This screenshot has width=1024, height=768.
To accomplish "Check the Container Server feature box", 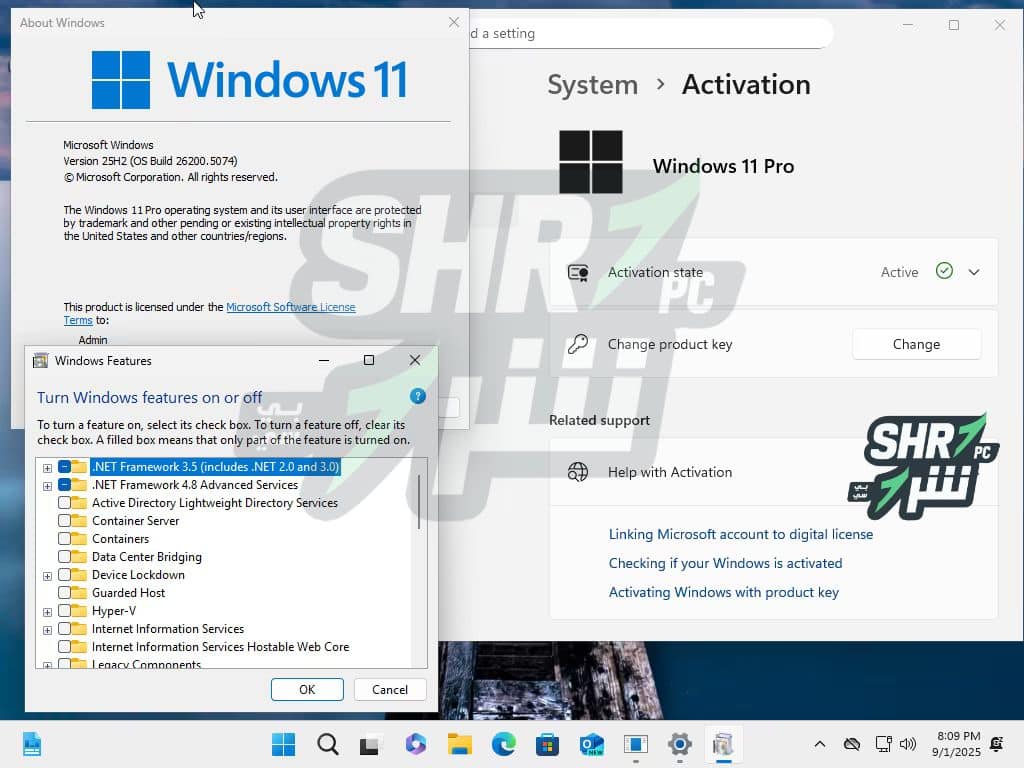I will (64, 520).
